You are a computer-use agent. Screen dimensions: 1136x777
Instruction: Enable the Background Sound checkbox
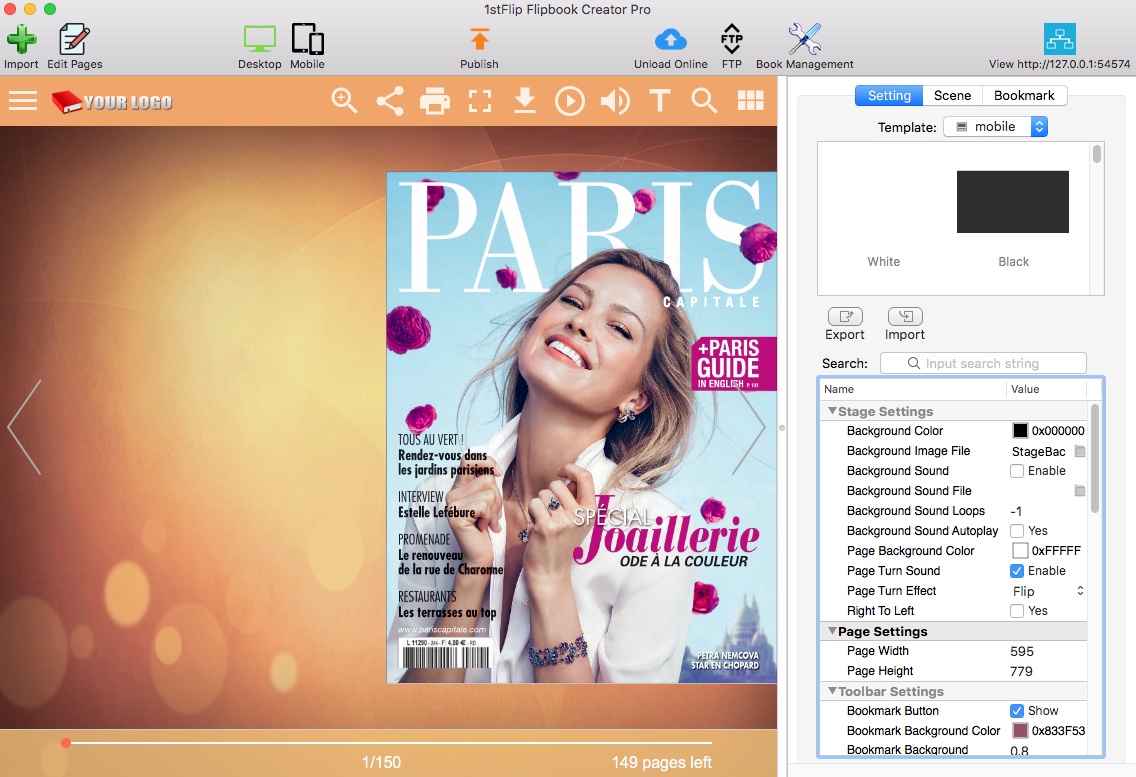(x=1017, y=471)
